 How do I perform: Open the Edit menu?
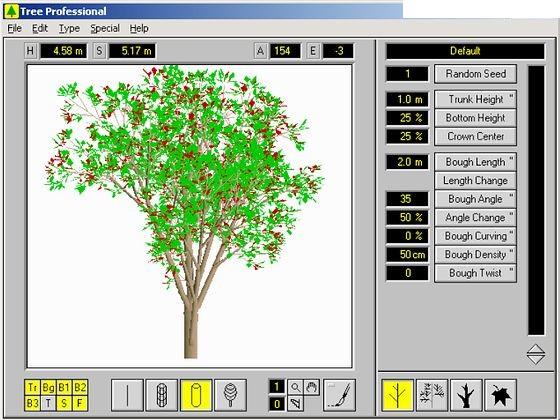pyautogui.click(x=40, y=28)
